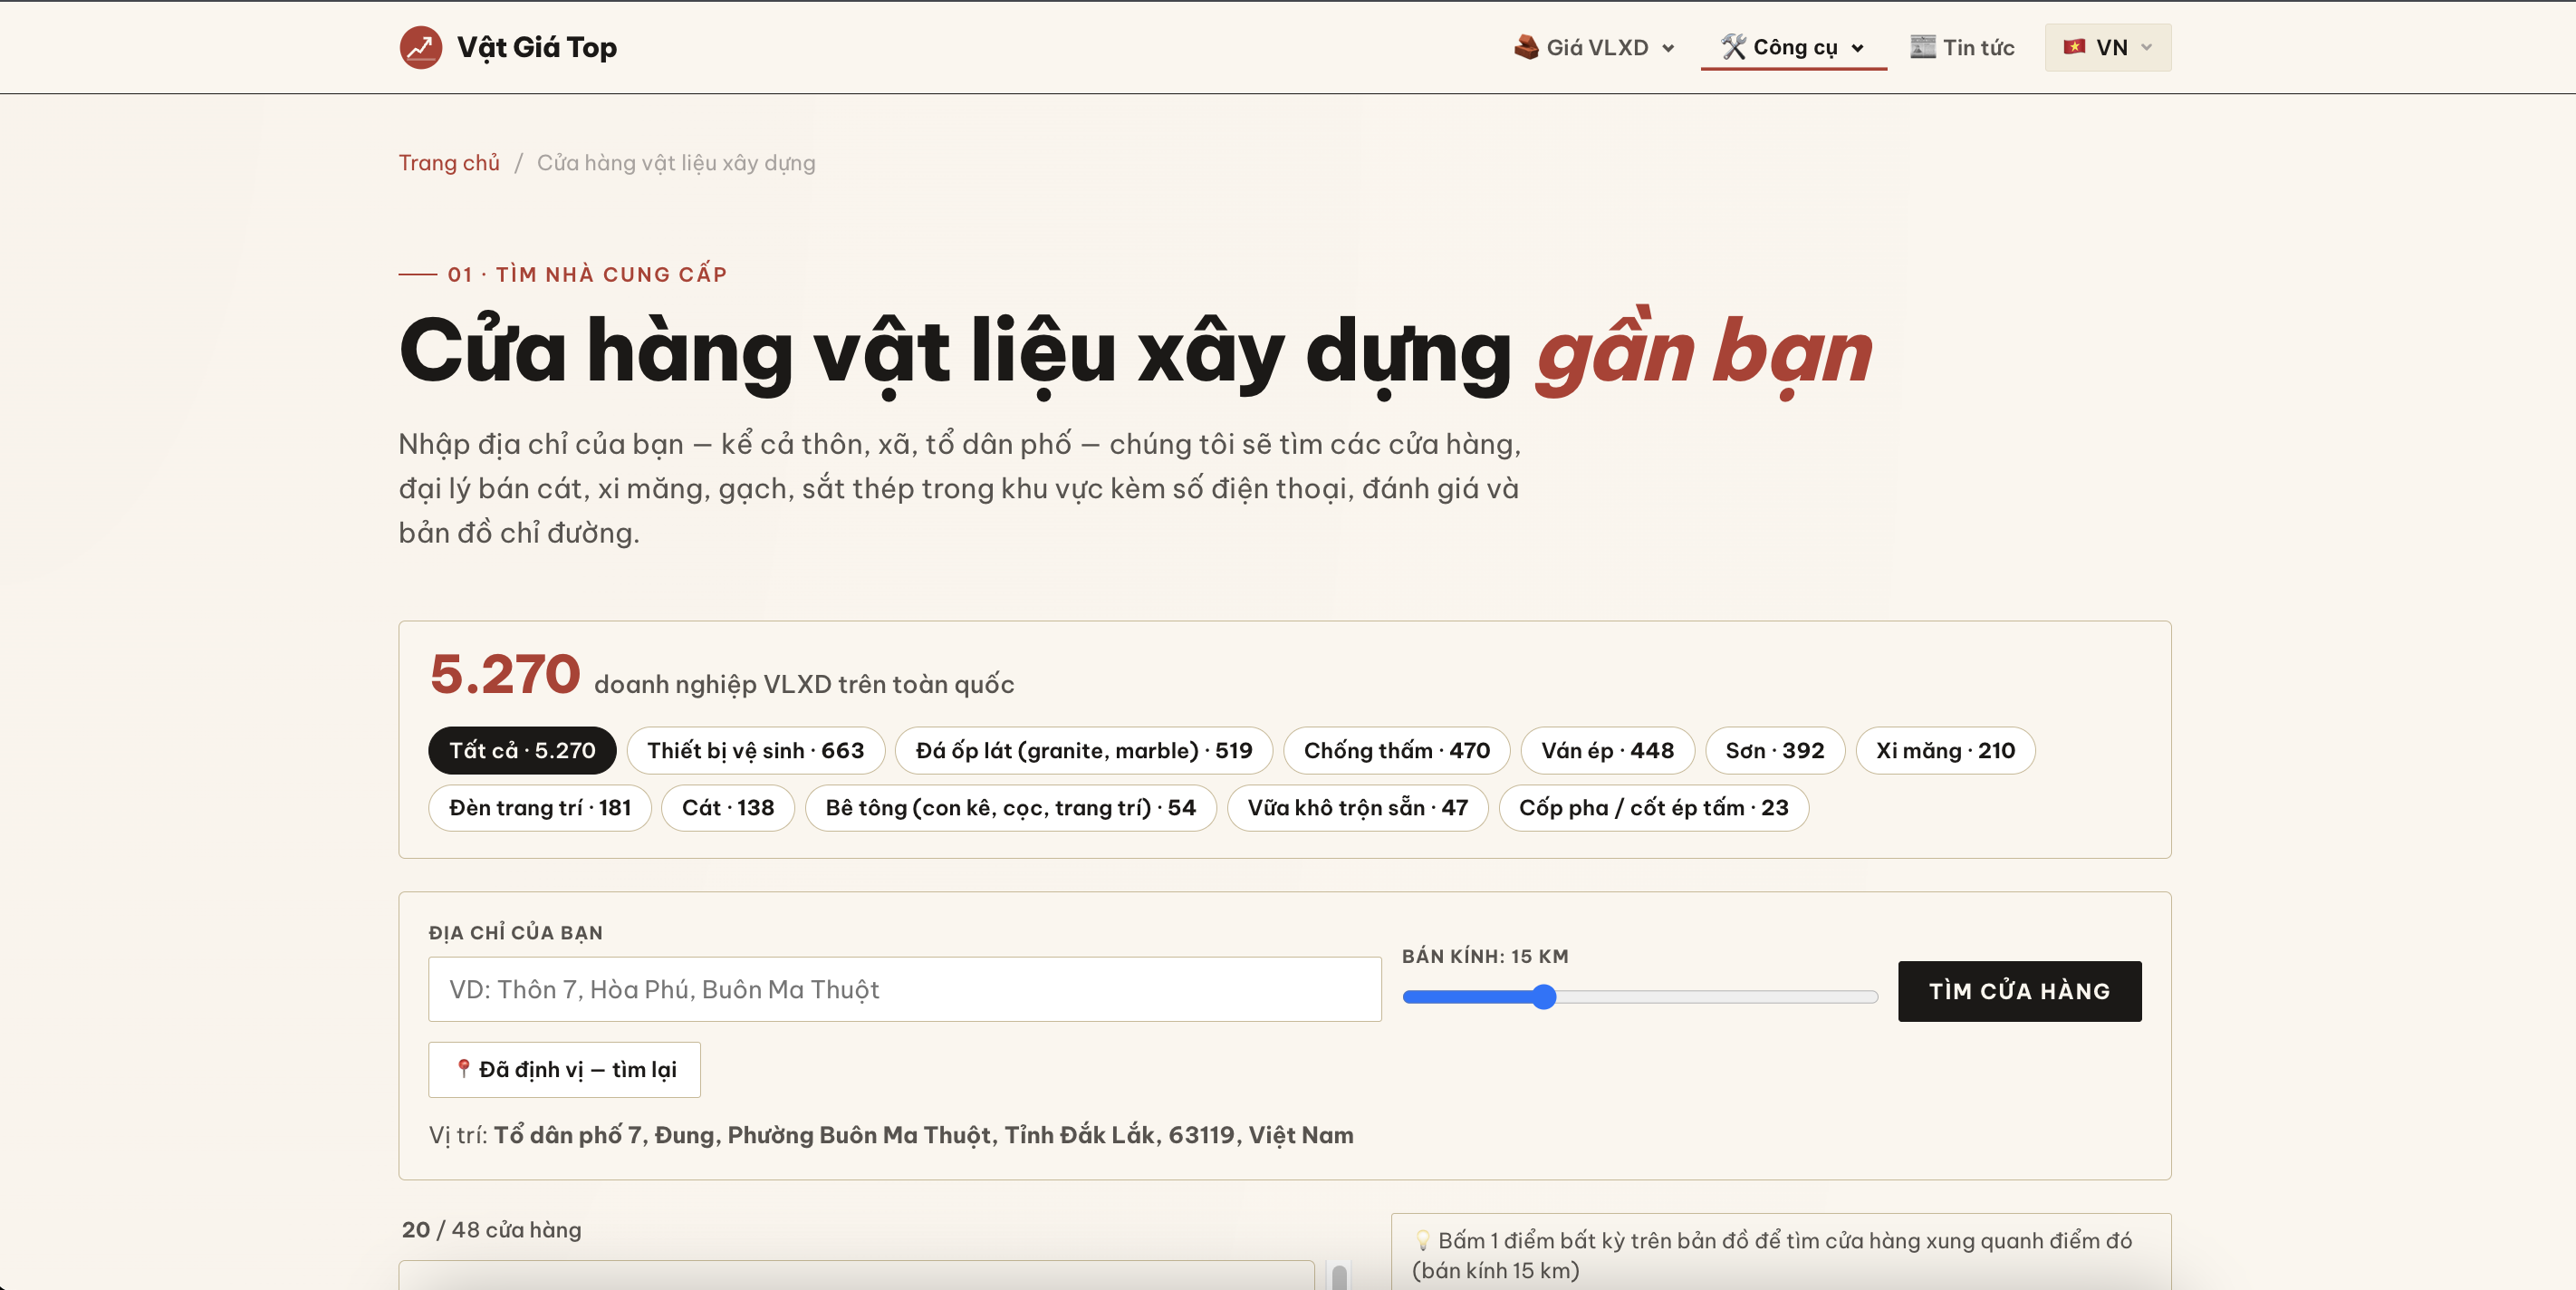Click the 20 / 48 cửa hàng count

491,1229
